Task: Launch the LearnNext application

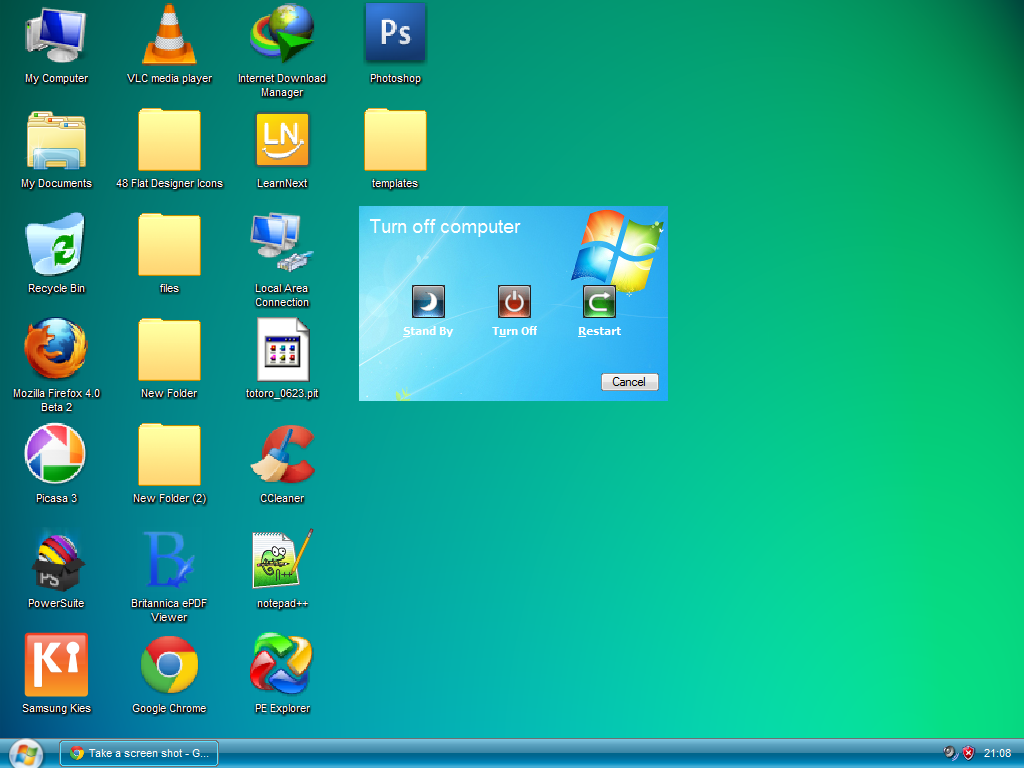Action: pyautogui.click(x=282, y=139)
